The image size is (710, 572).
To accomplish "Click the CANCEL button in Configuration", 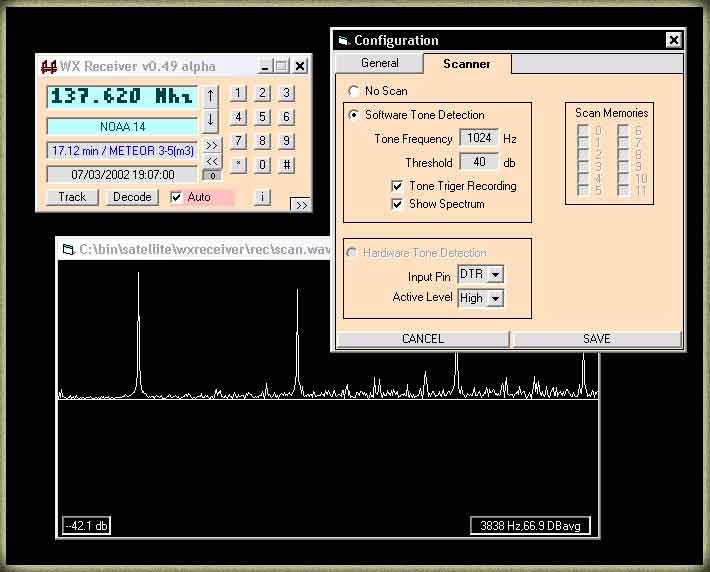I will click(422, 339).
